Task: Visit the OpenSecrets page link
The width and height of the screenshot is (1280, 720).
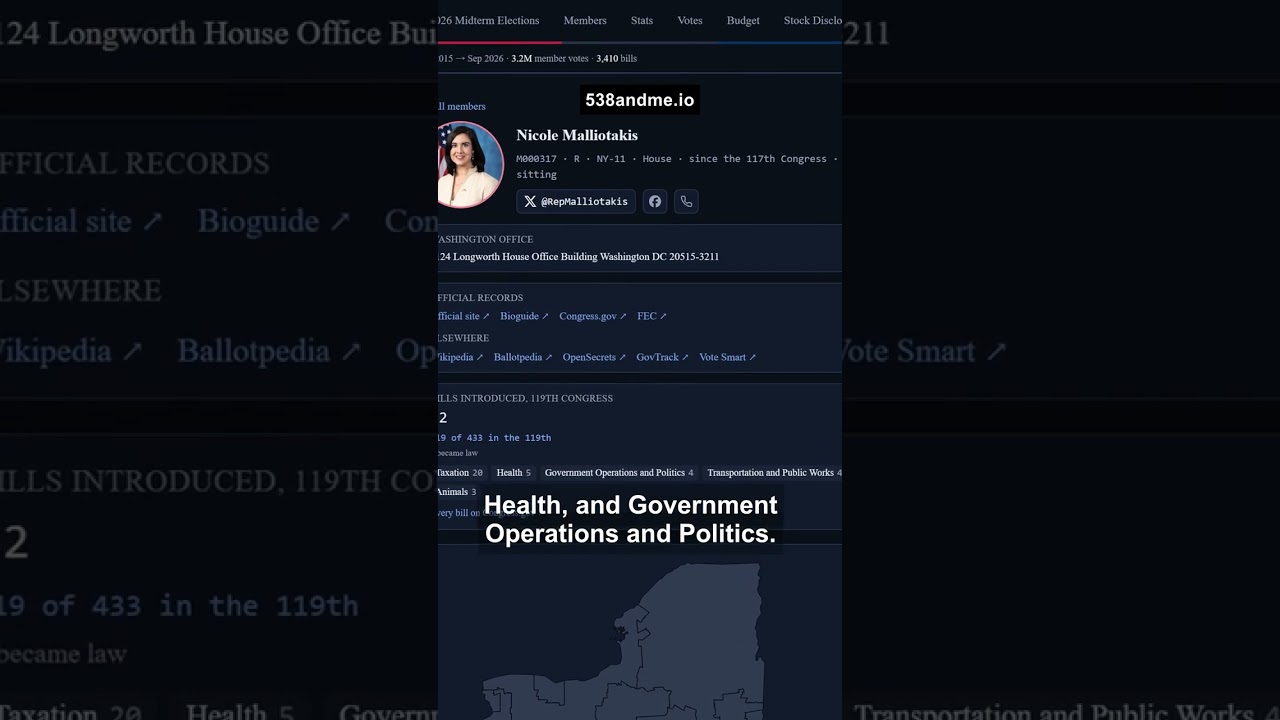Action: click(594, 357)
